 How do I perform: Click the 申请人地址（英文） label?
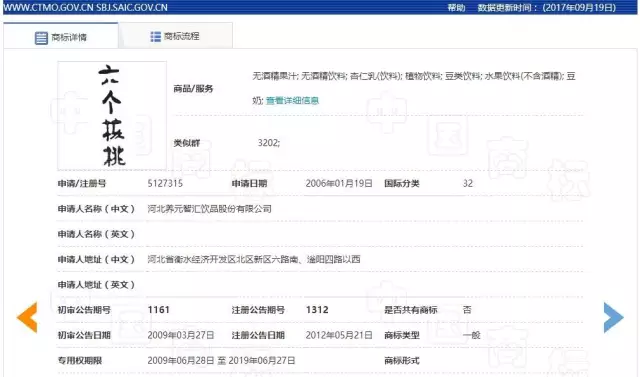pos(96,285)
